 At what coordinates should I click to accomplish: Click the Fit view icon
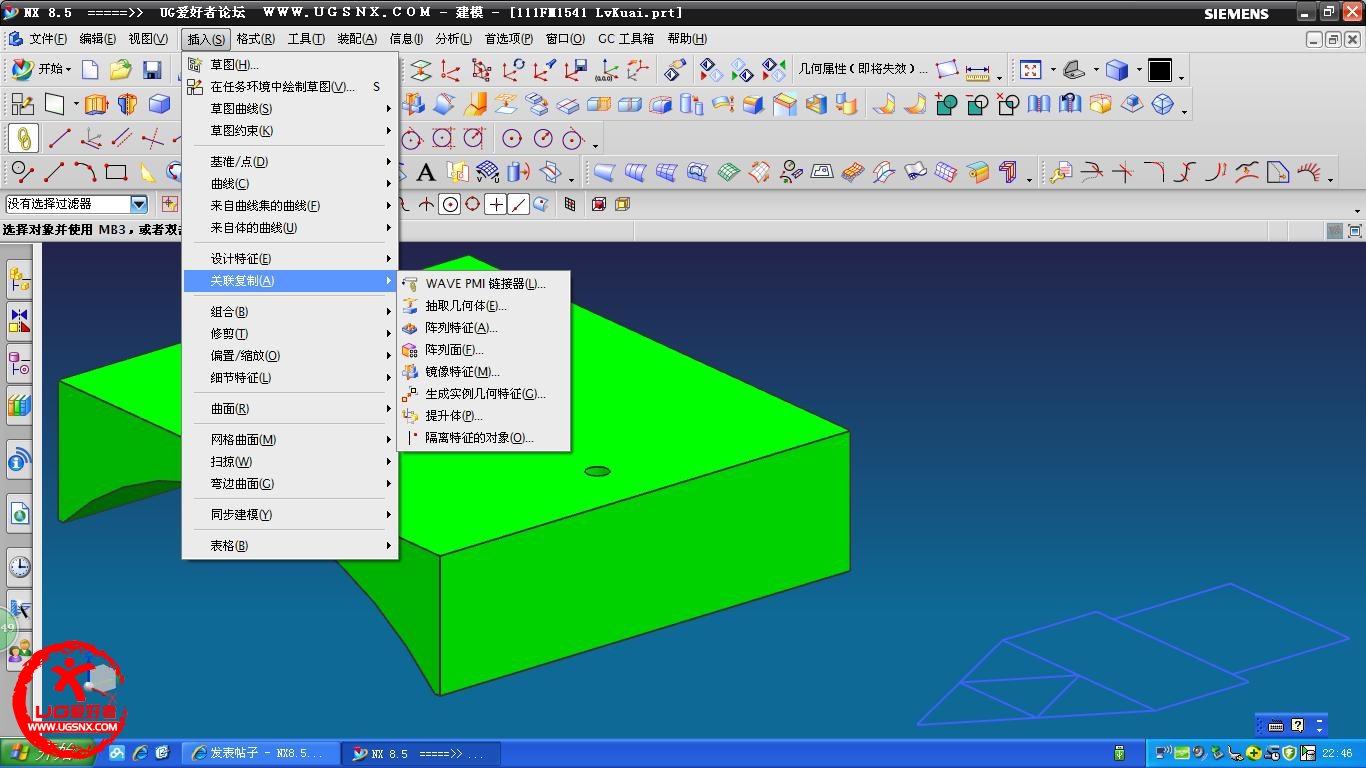point(1030,70)
